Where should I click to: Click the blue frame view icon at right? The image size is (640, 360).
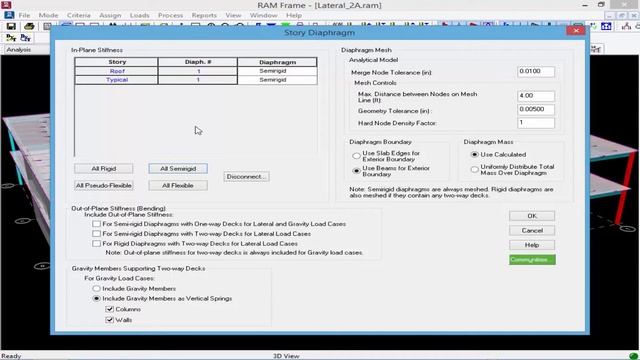tap(606, 27)
